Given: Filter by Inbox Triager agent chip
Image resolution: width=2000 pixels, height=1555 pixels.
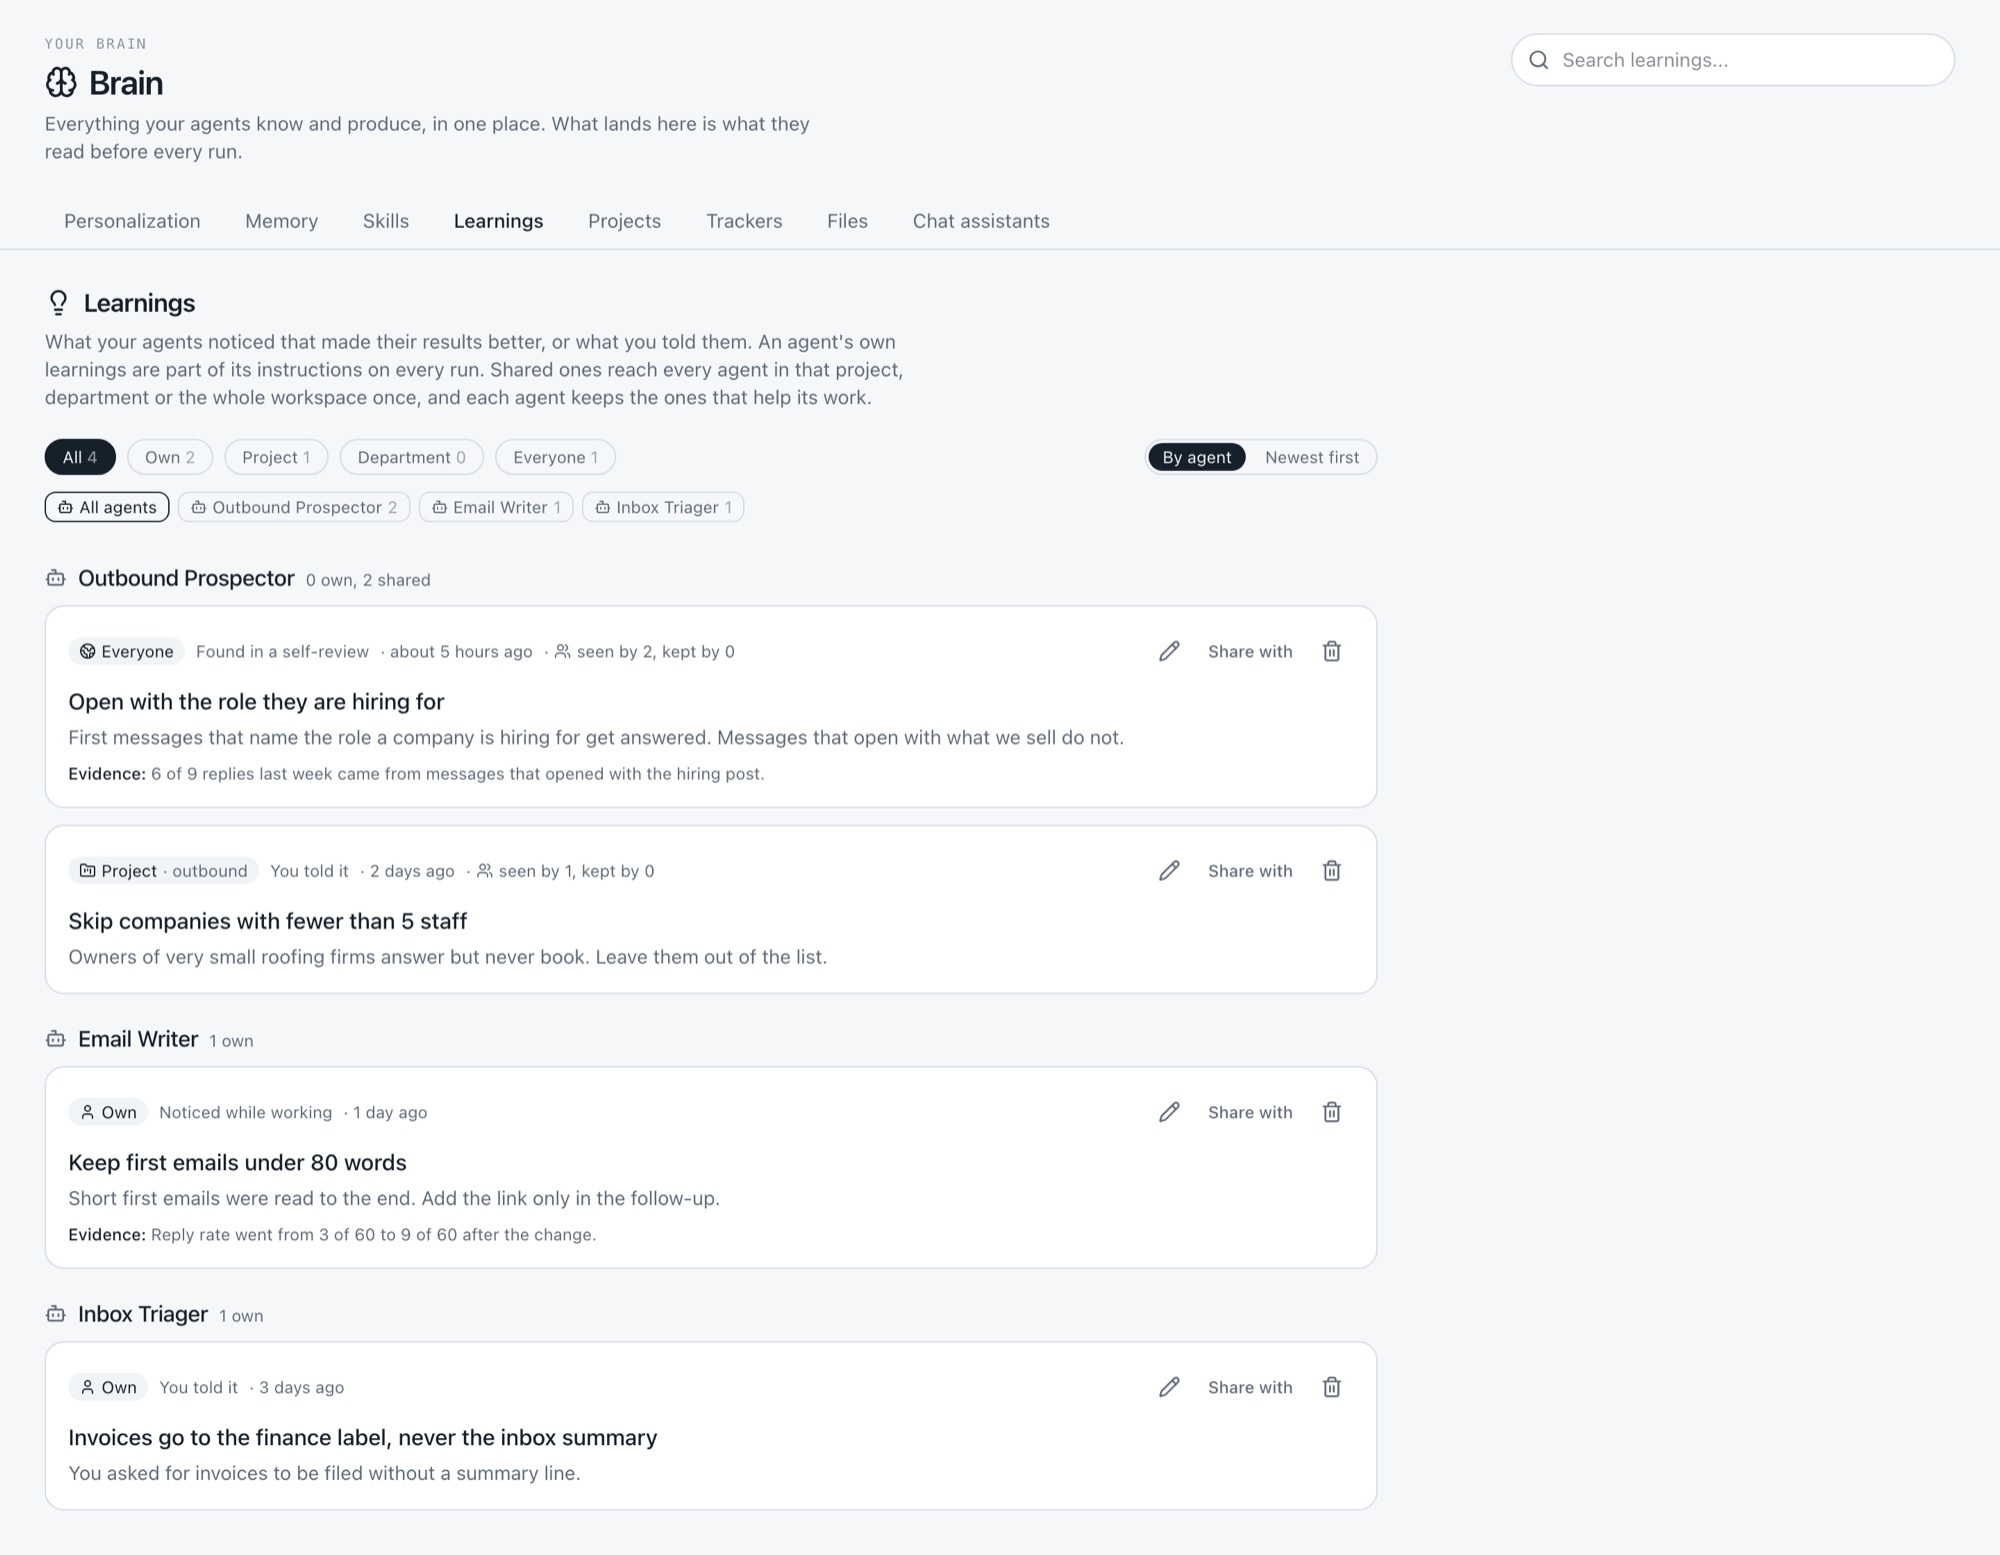Looking at the screenshot, I should click(x=663, y=507).
